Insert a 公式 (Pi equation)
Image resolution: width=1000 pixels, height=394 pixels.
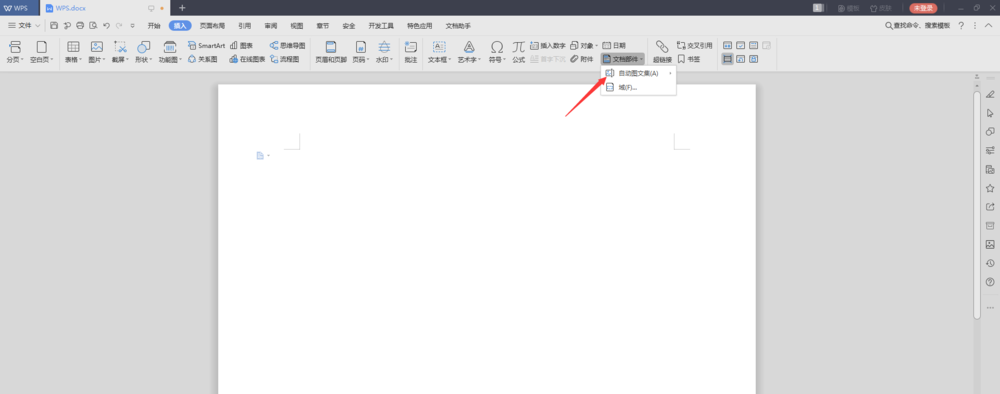[518, 52]
